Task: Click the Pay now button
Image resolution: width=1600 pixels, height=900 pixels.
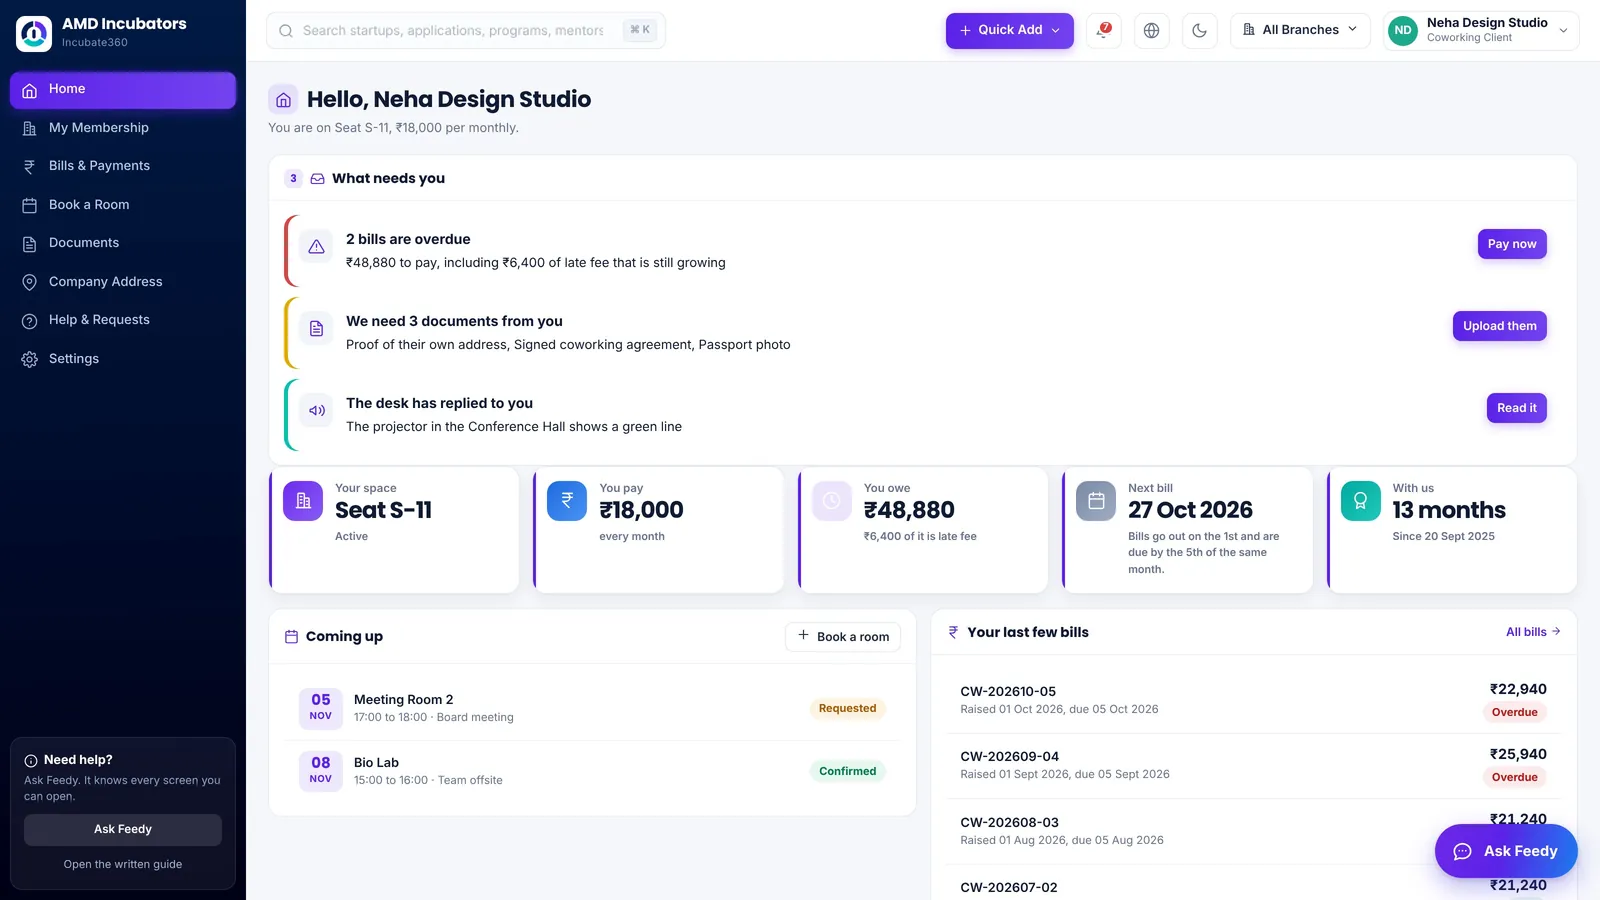Action: pos(1511,244)
